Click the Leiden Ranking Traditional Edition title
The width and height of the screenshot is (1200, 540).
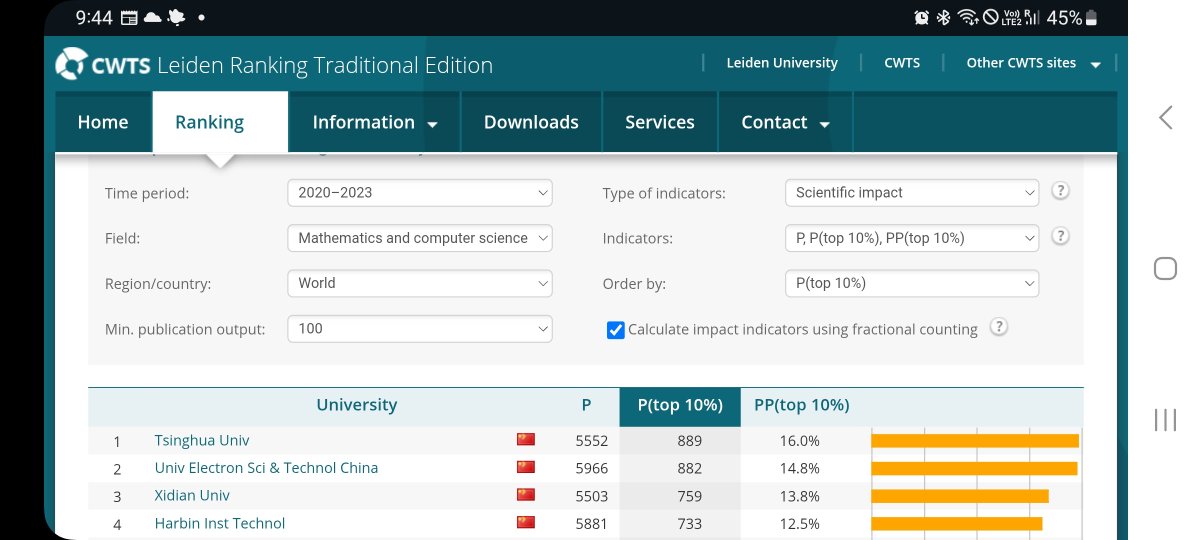(x=325, y=66)
